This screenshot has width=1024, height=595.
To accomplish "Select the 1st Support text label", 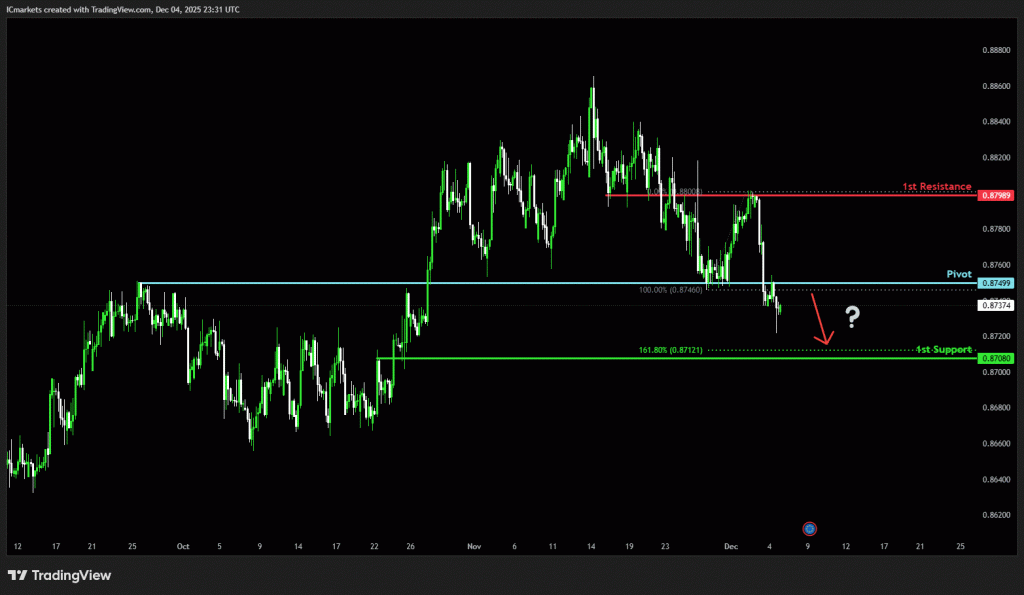I will click(x=943, y=349).
